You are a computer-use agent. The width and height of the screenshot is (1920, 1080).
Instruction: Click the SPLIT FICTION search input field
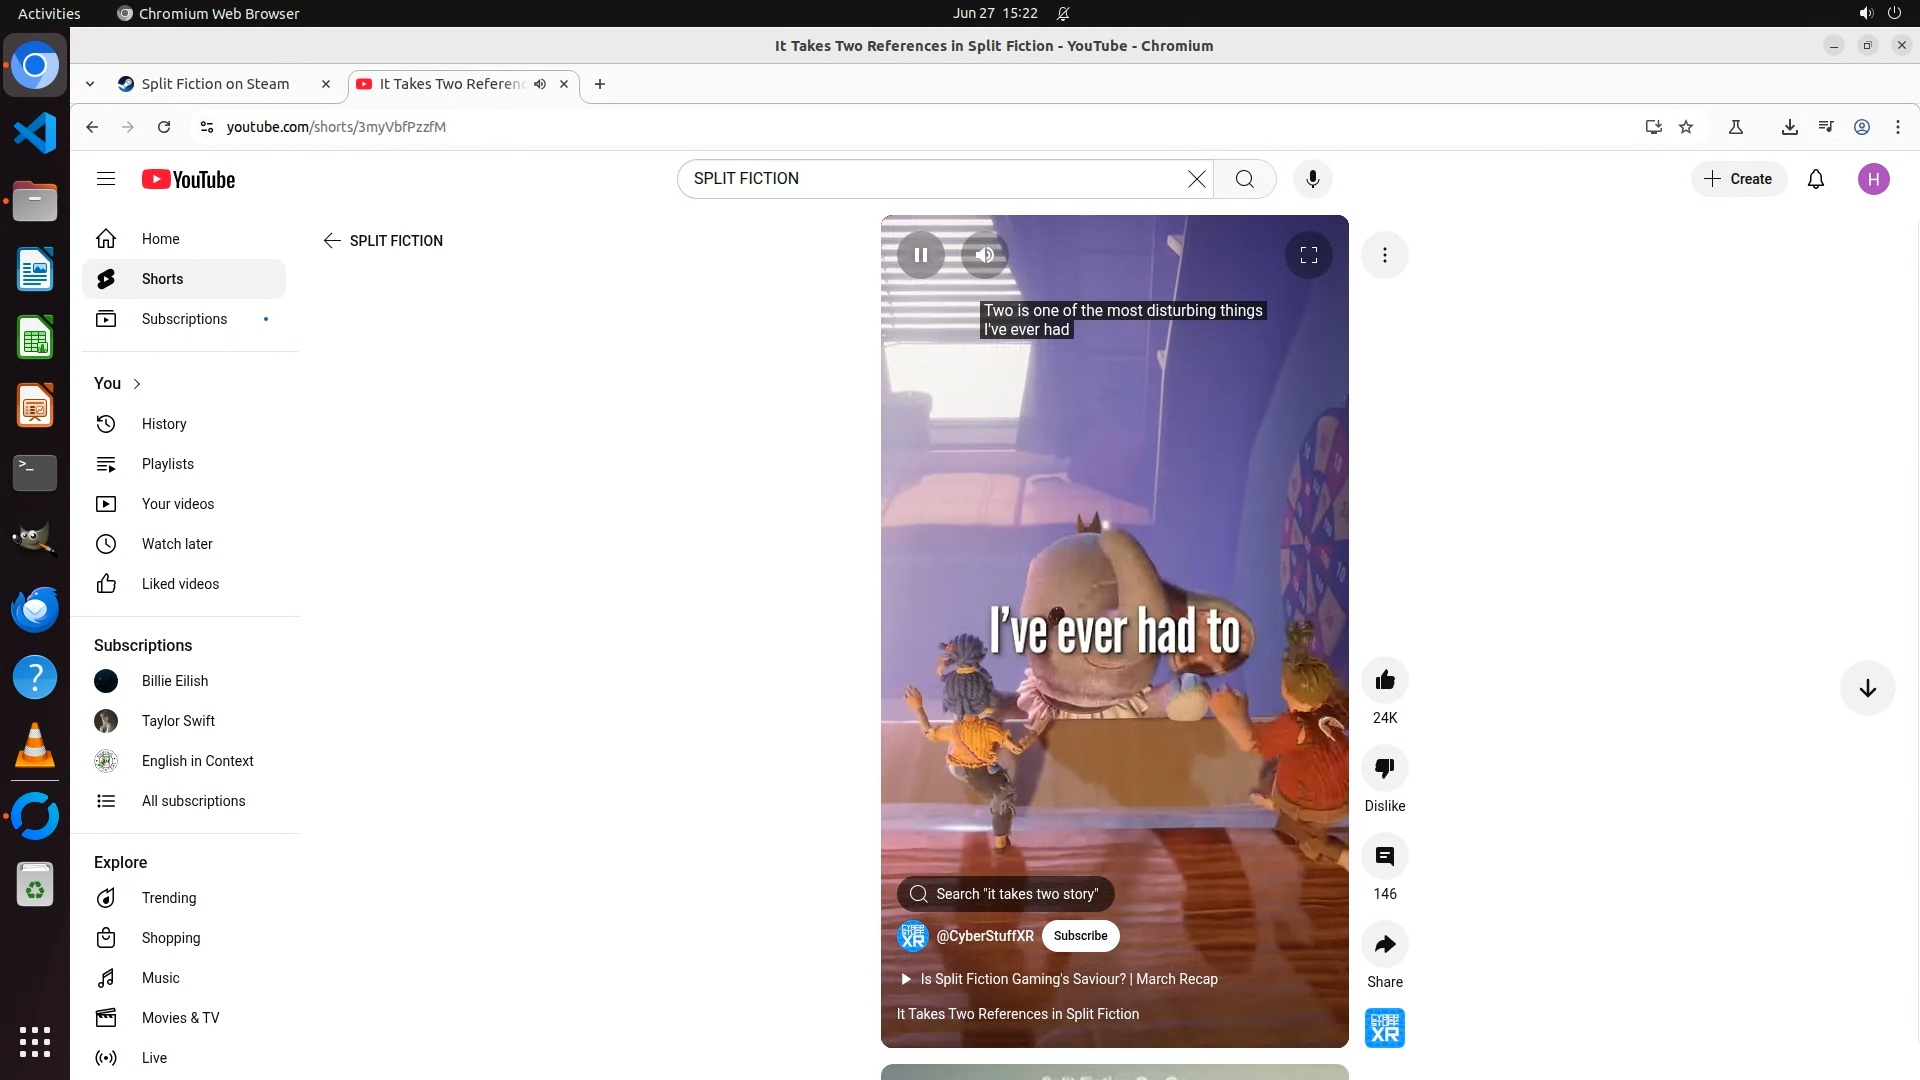click(x=930, y=179)
